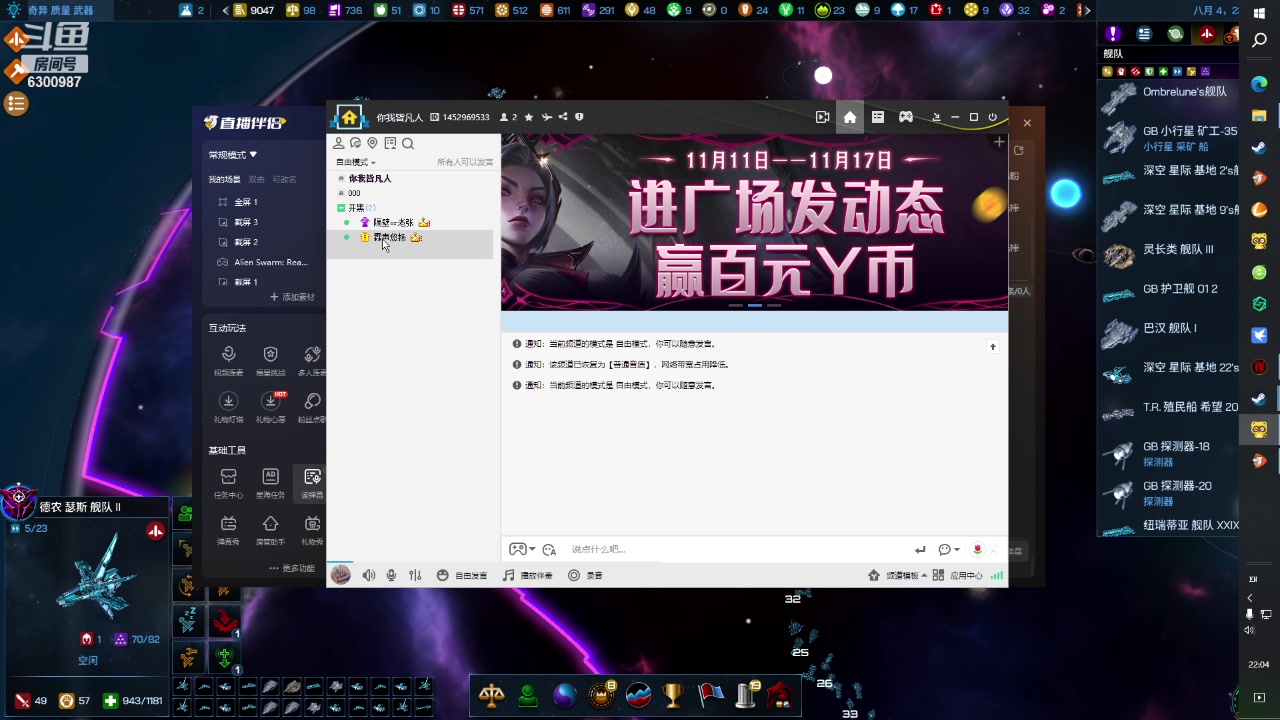
Task: Open the 常规模式 dropdown in 直播伴侣
Action: pyautogui.click(x=233, y=155)
